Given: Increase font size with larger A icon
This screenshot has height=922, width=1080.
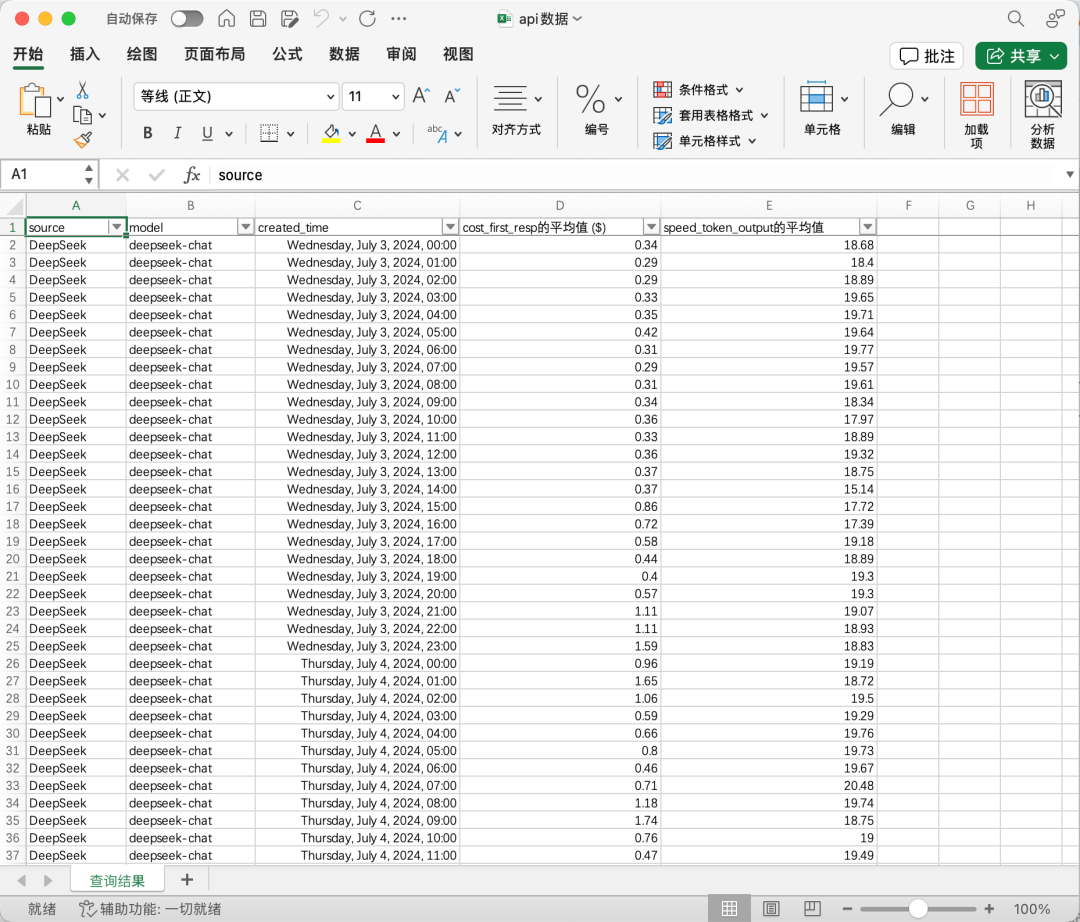Looking at the screenshot, I should click(421, 96).
